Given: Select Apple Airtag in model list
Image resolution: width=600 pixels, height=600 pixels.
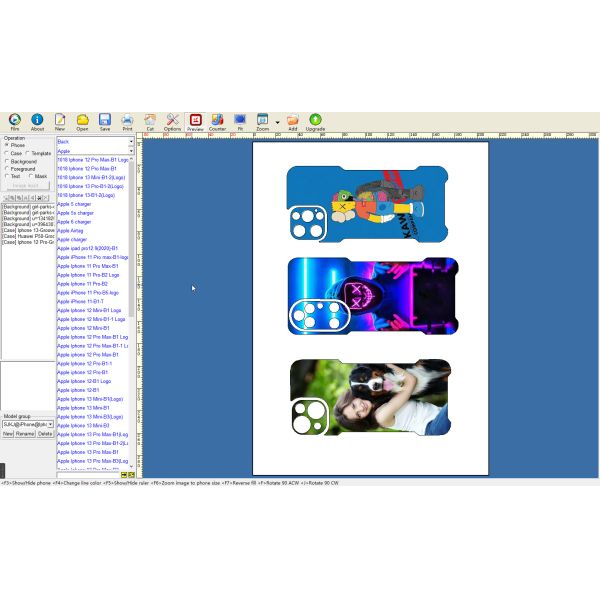Looking at the screenshot, I should 71,230.
